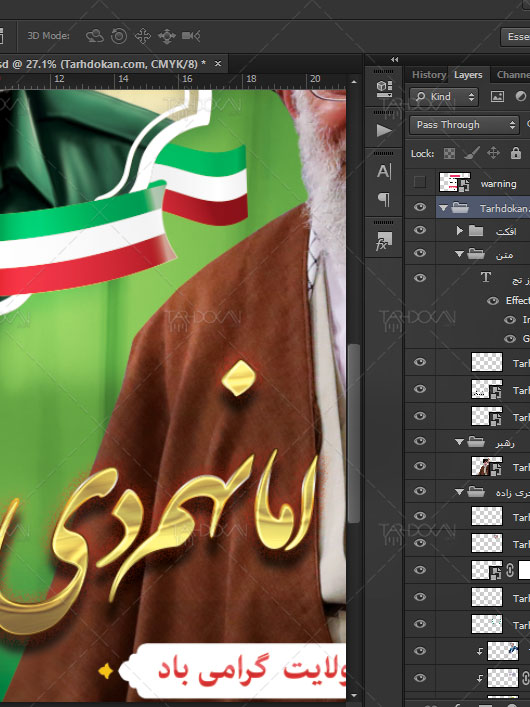Hide the text layer under متن

coord(419,278)
